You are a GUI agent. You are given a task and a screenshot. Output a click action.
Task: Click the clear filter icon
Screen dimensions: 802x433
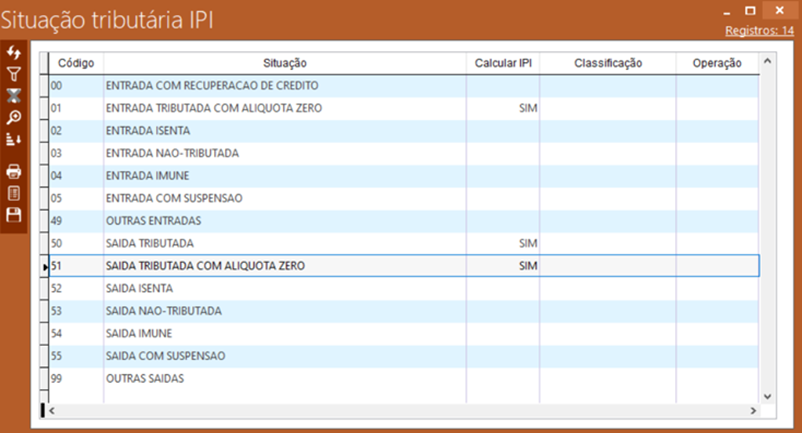pos(14,95)
